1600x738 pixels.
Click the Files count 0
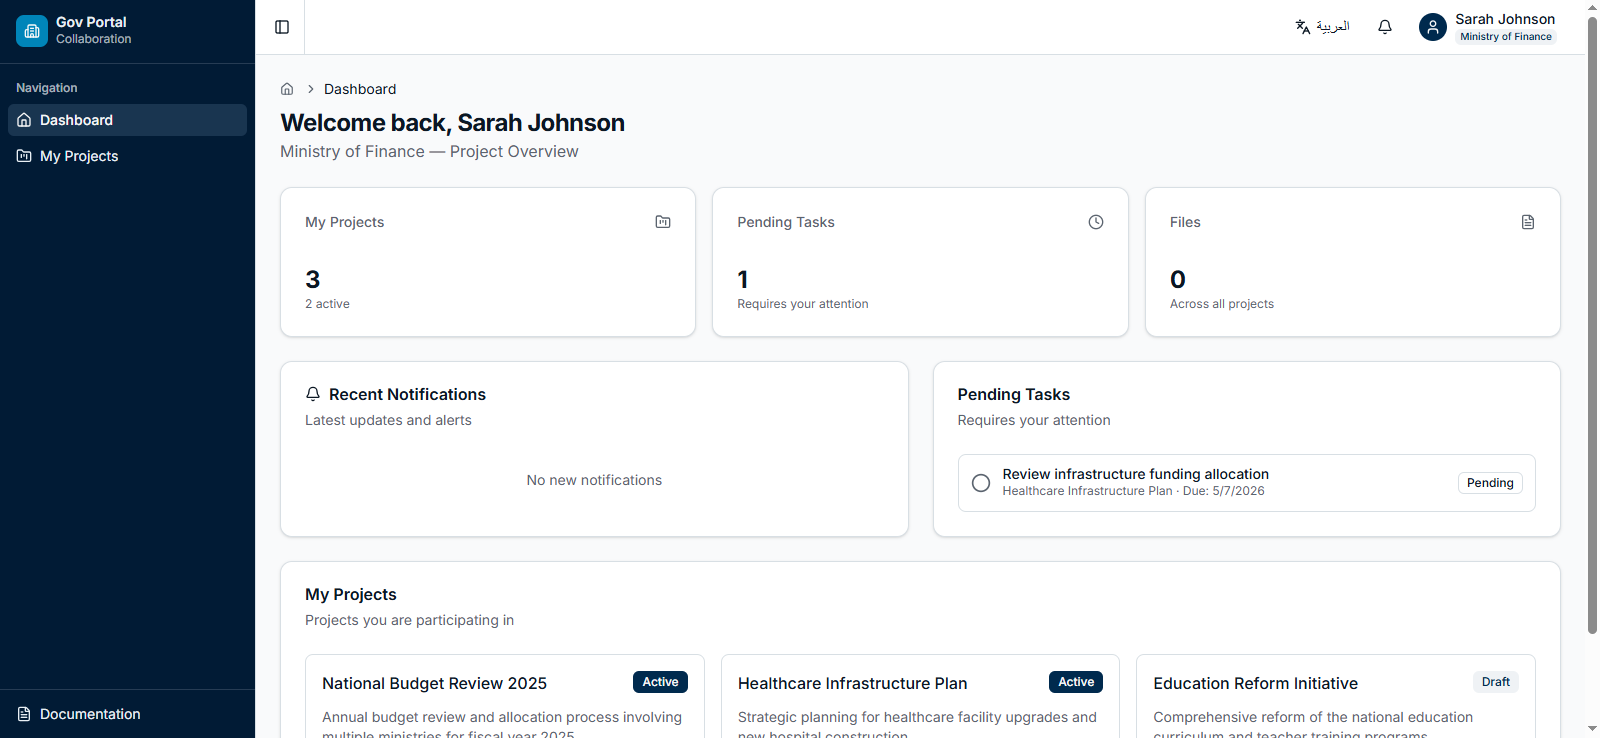tap(1178, 279)
